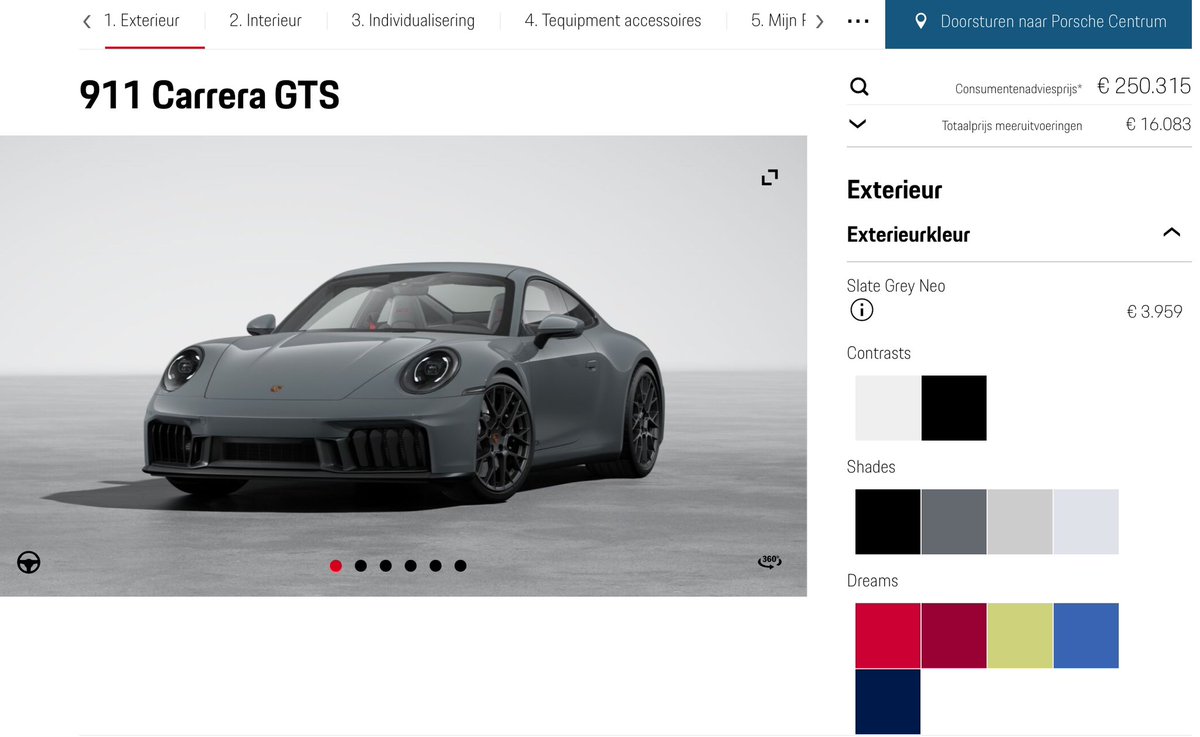The height and width of the screenshot is (737, 1200).
Task: Click left arrow to scroll tabs back
Action: (x=87, y=21)
